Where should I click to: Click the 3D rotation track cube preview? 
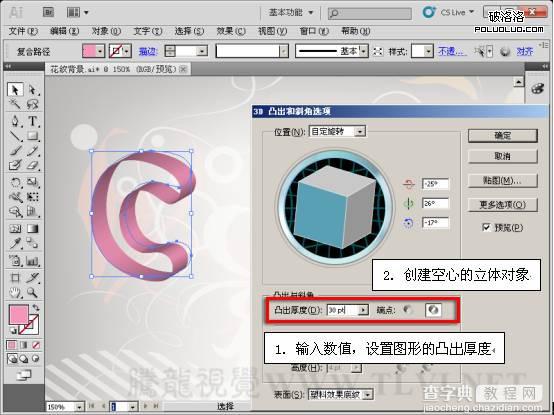tap(335, 207)
